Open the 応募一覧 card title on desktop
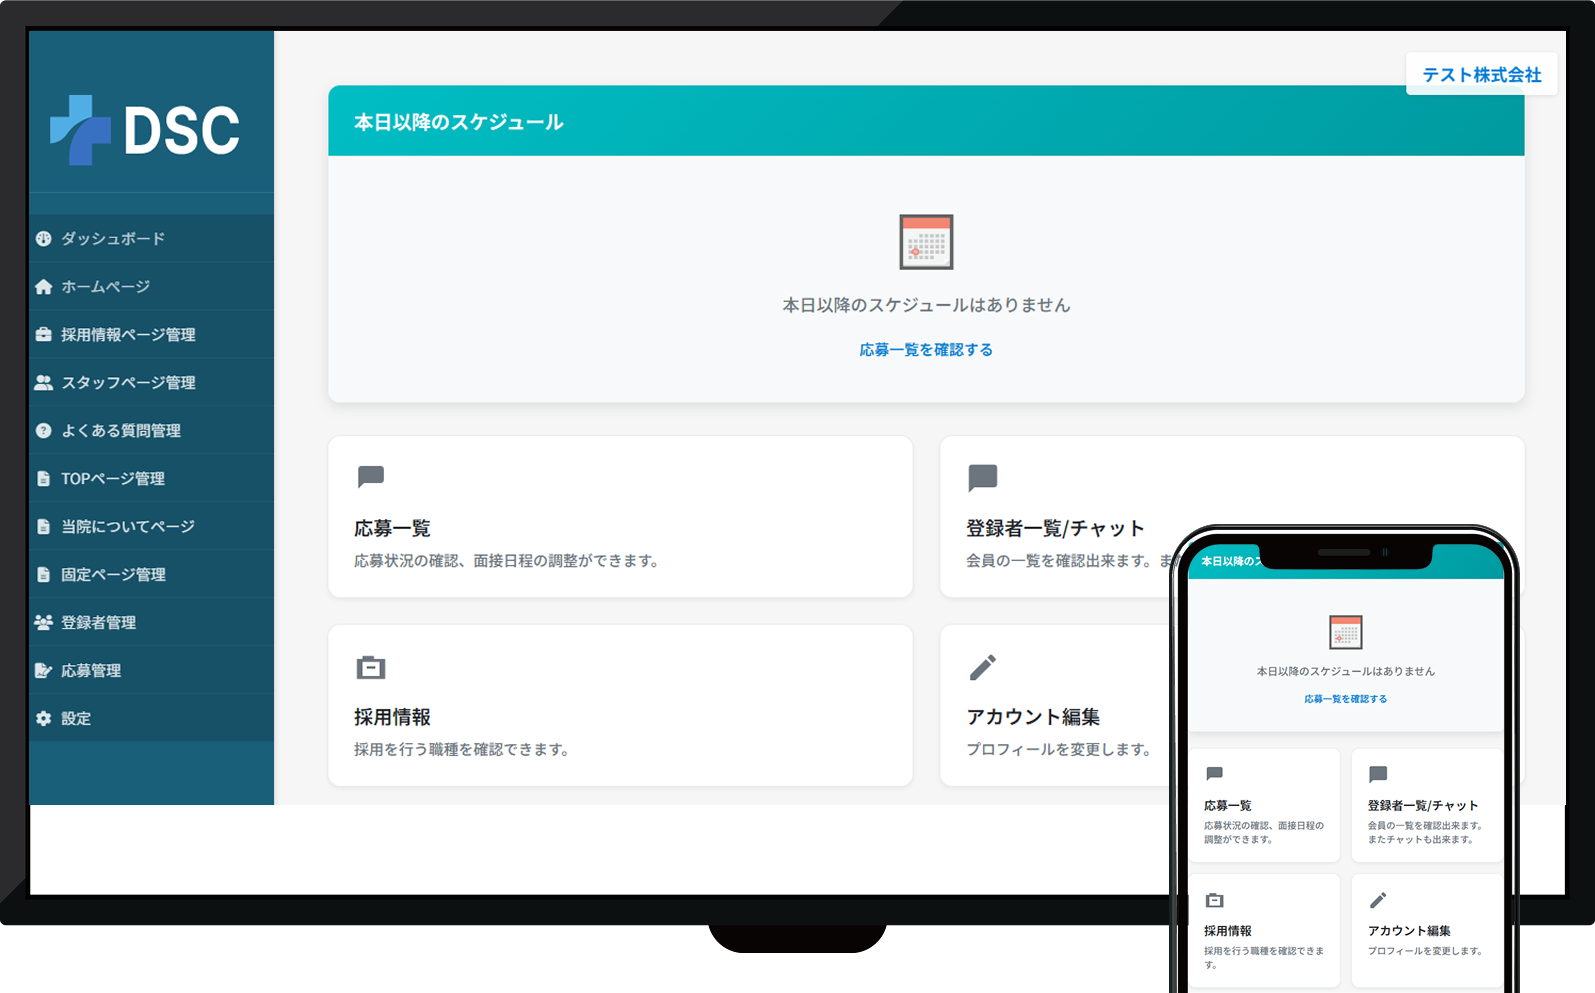This screenshot has height=993, width=1595. coord(392,528)
